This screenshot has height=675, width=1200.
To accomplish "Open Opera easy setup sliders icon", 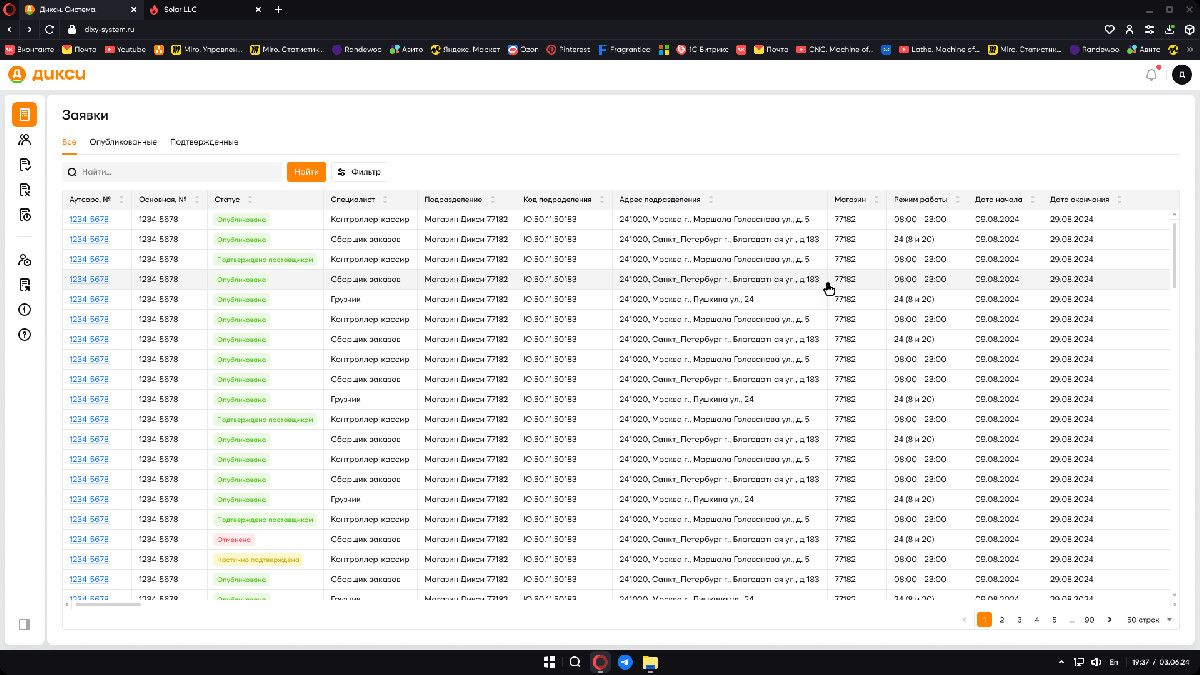I will coord(1149,29).
